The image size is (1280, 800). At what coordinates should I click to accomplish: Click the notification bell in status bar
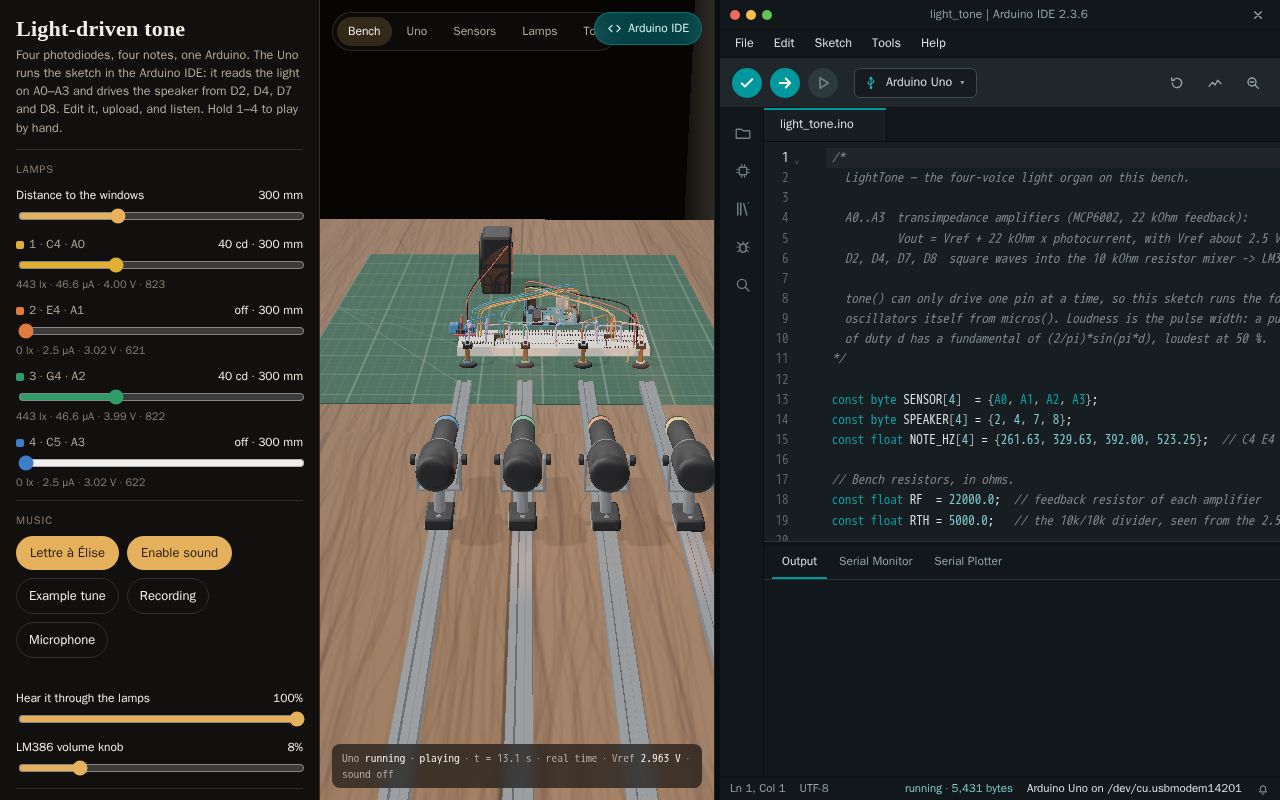1263,789
